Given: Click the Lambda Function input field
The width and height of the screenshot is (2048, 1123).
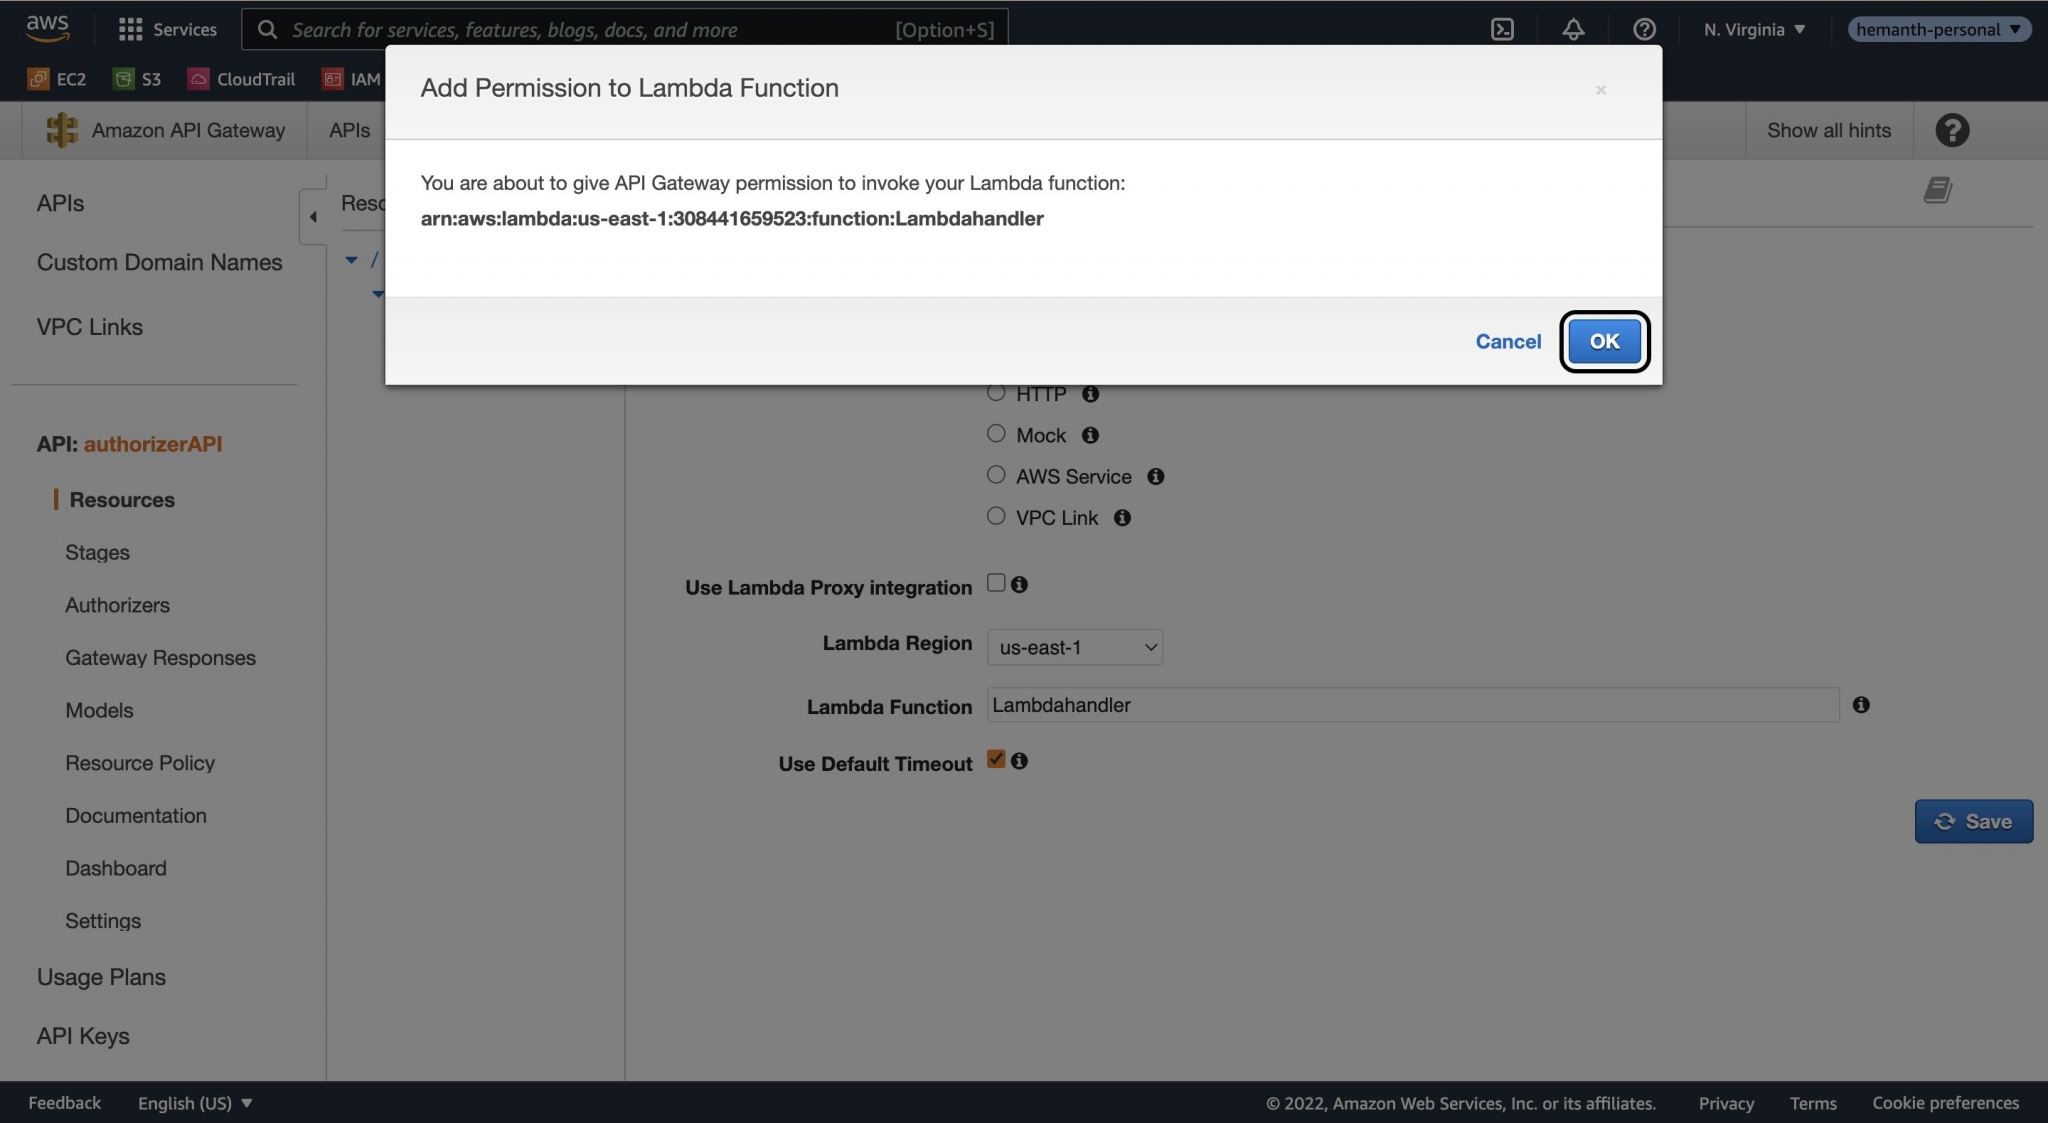Looking at the screenshot, I should point(1412,705).
